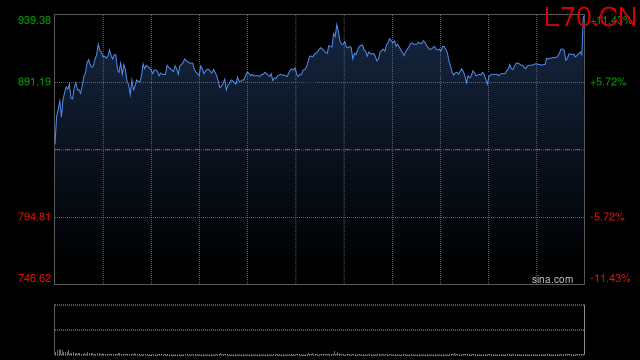Click the +11.43% percentage label at top right
Screen dimensions: 640x360
coord(610,20)
